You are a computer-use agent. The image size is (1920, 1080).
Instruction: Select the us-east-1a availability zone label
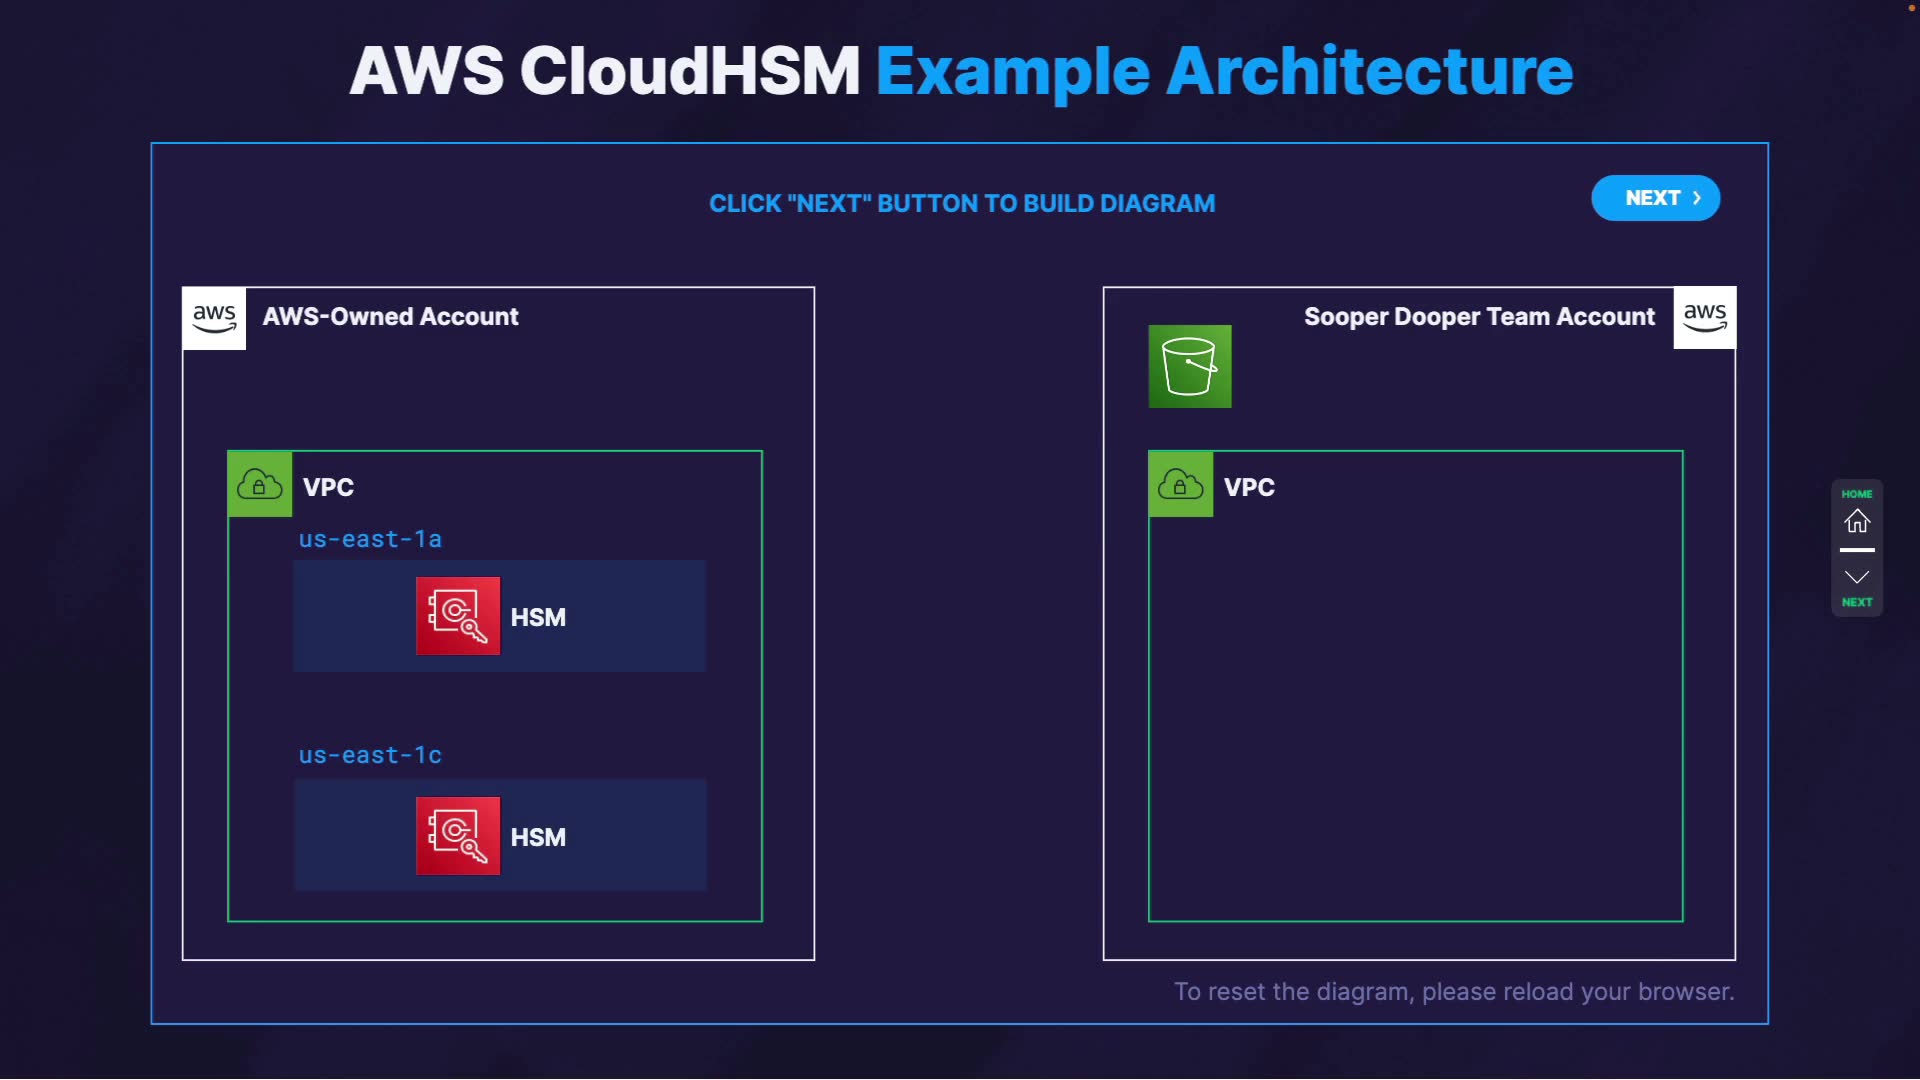pos(370,539)
